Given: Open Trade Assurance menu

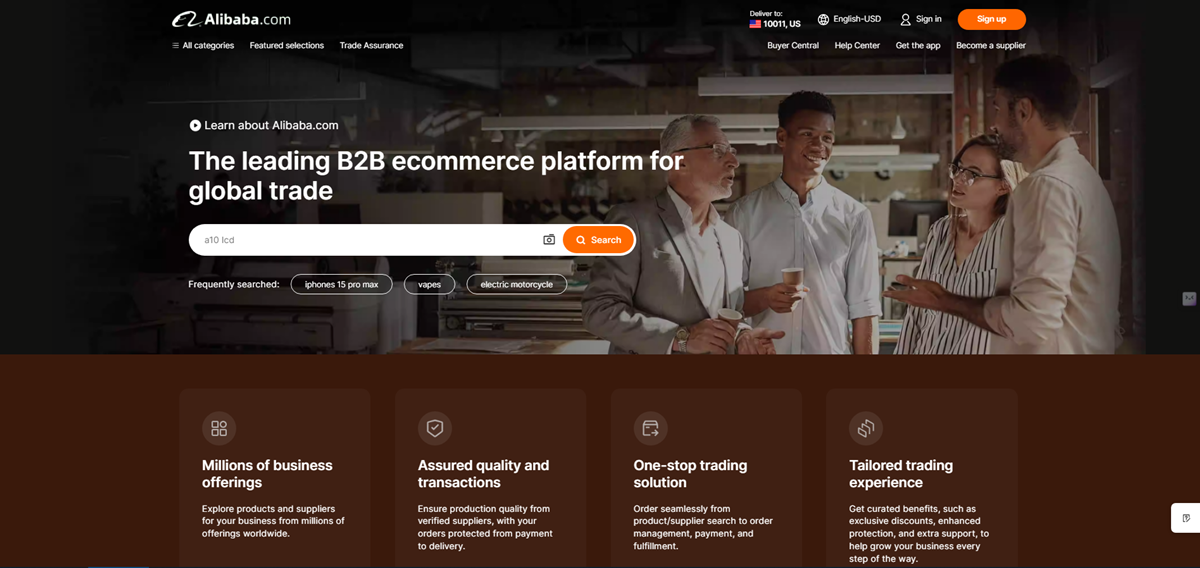Looking at the screenshot, I should 371,45.
